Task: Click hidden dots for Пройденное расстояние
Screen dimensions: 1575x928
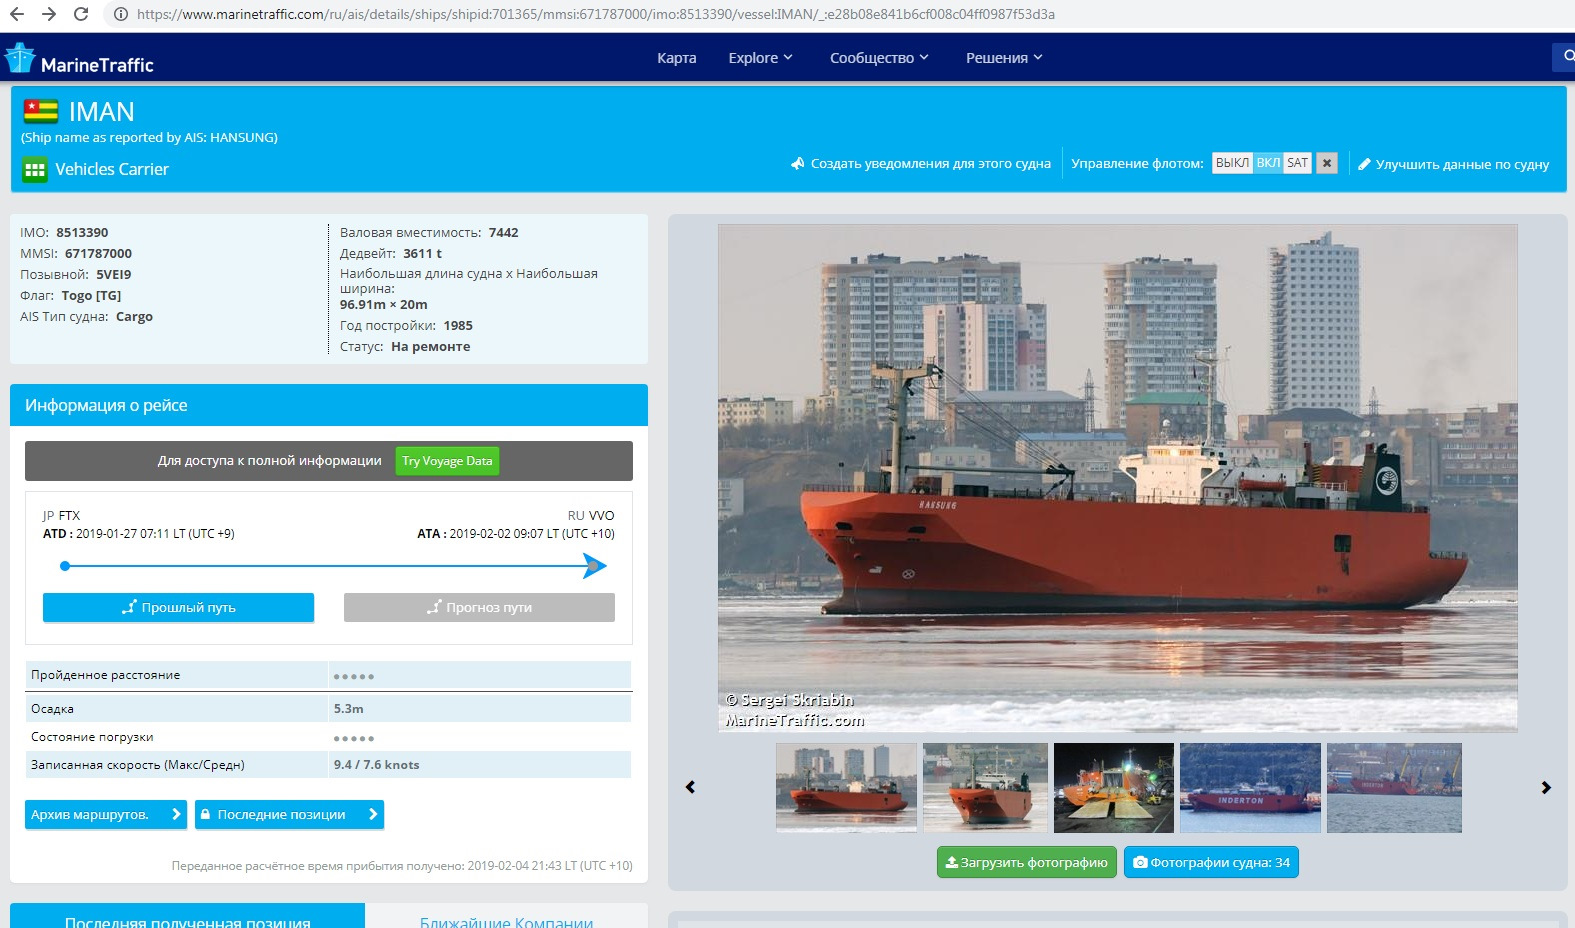Action: (x=354, y=677)
